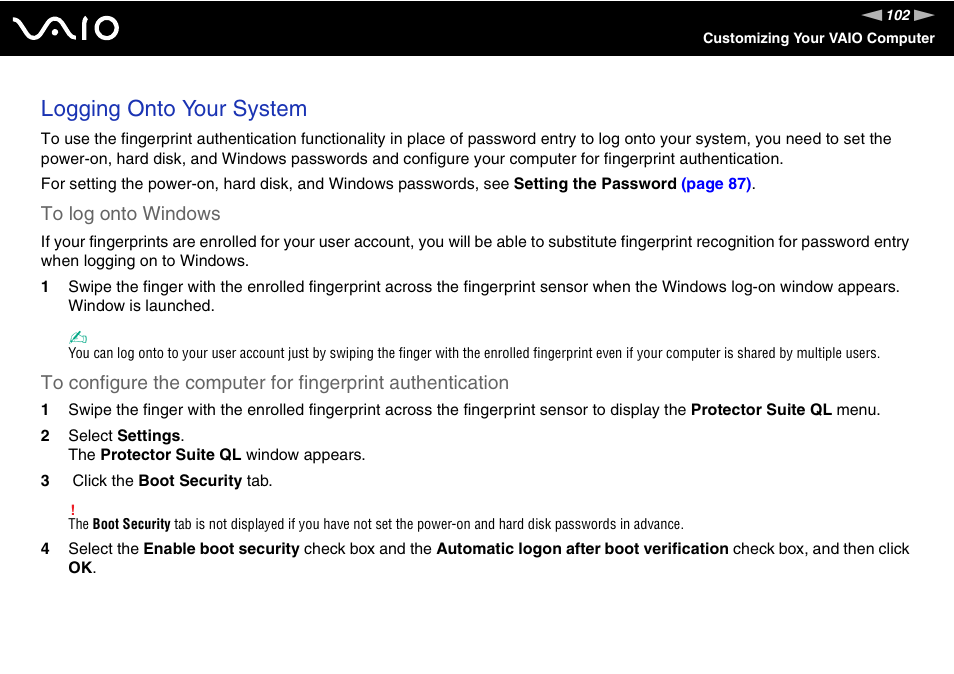Go to next page with right arrow

pyautogui.click(x=924, y=15)
